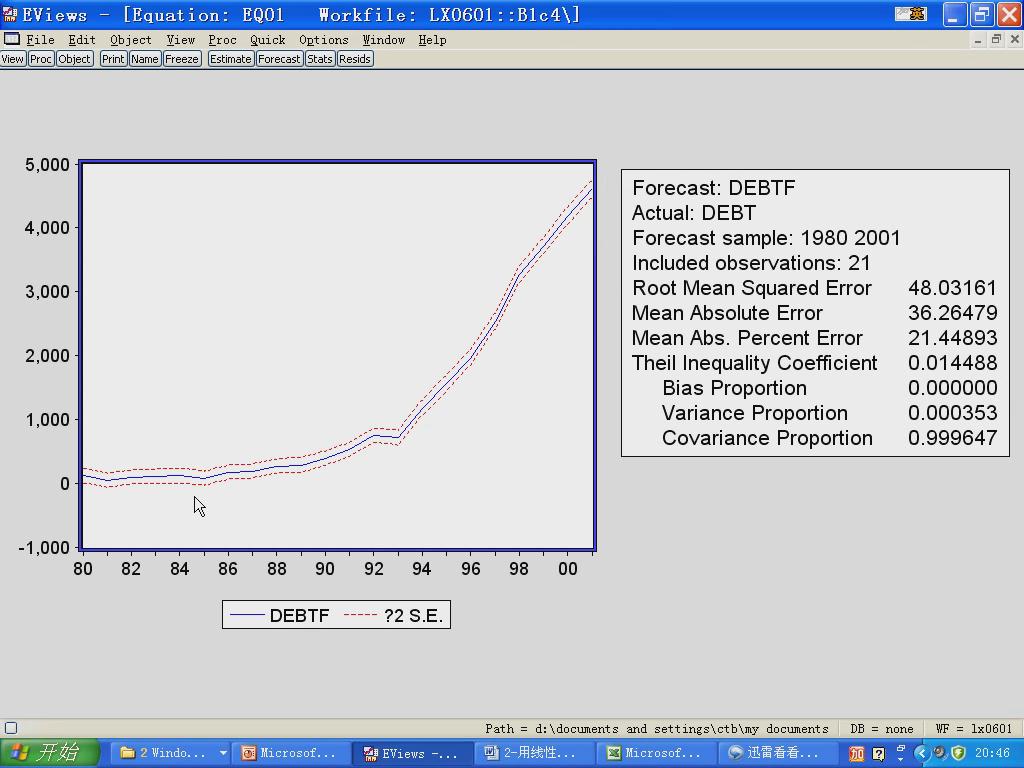This screenshot has height=768, width=1024.
Task: Click the Included observations: 21 text
Action: click(751, 263)
